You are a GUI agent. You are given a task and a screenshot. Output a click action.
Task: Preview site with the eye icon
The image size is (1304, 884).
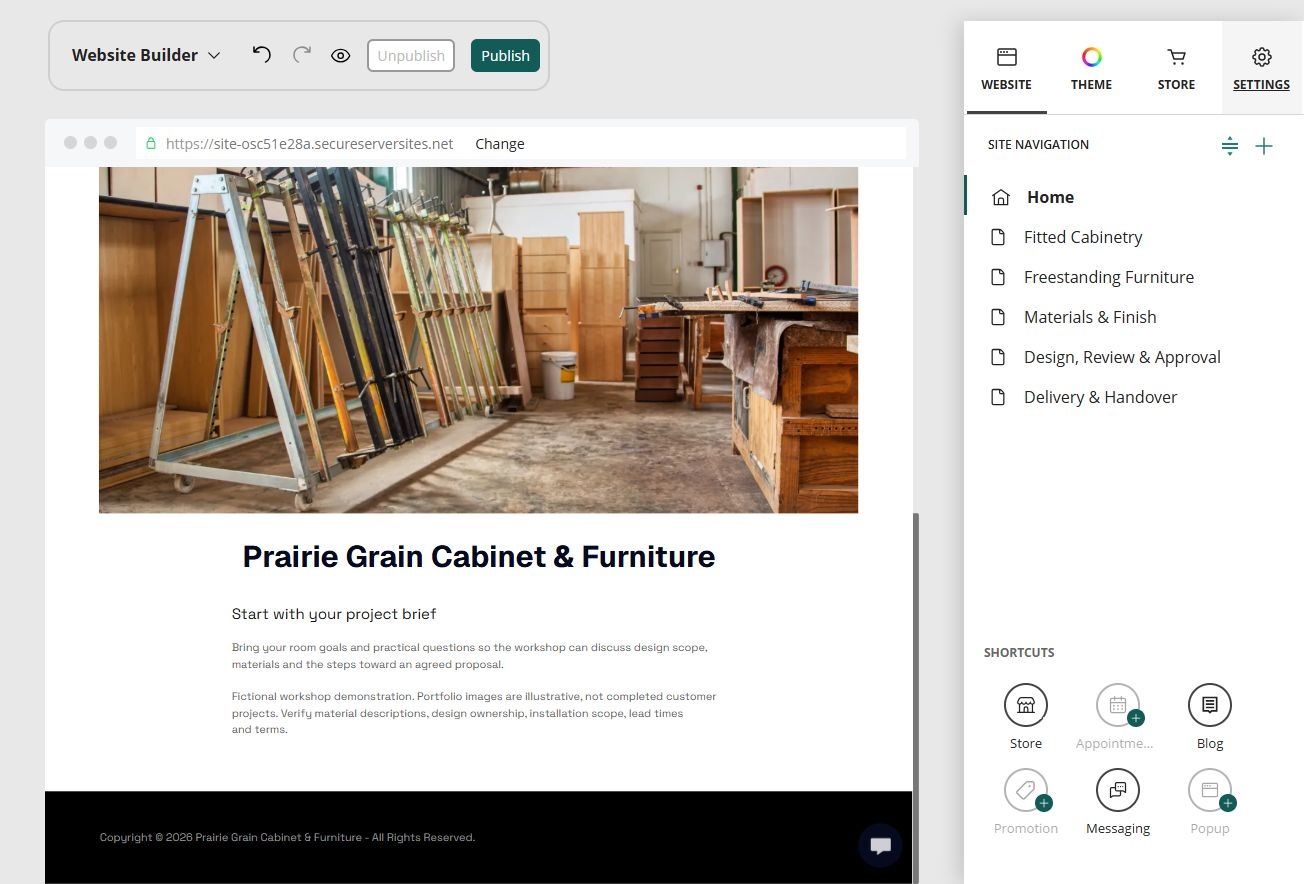340,55
